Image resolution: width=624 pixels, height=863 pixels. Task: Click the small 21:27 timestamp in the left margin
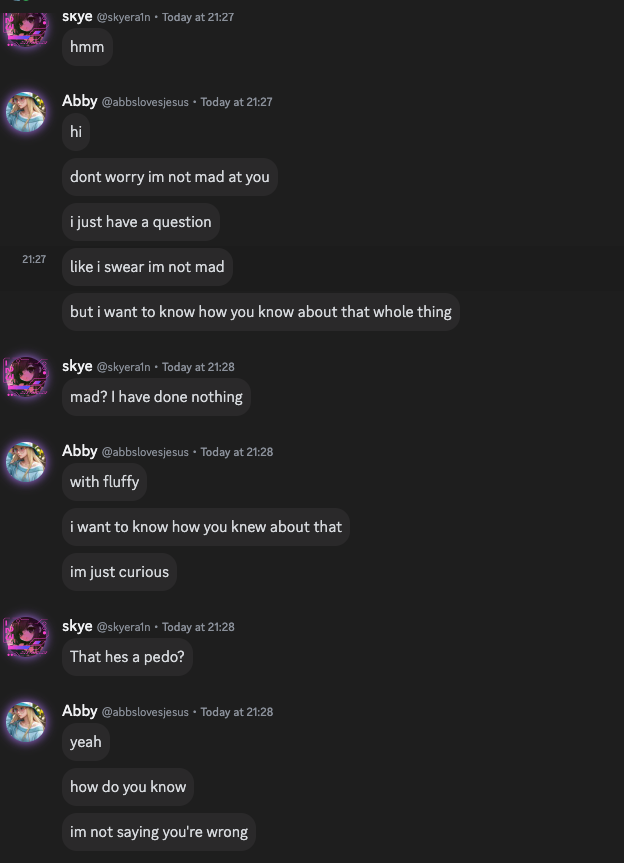point(34,259)
